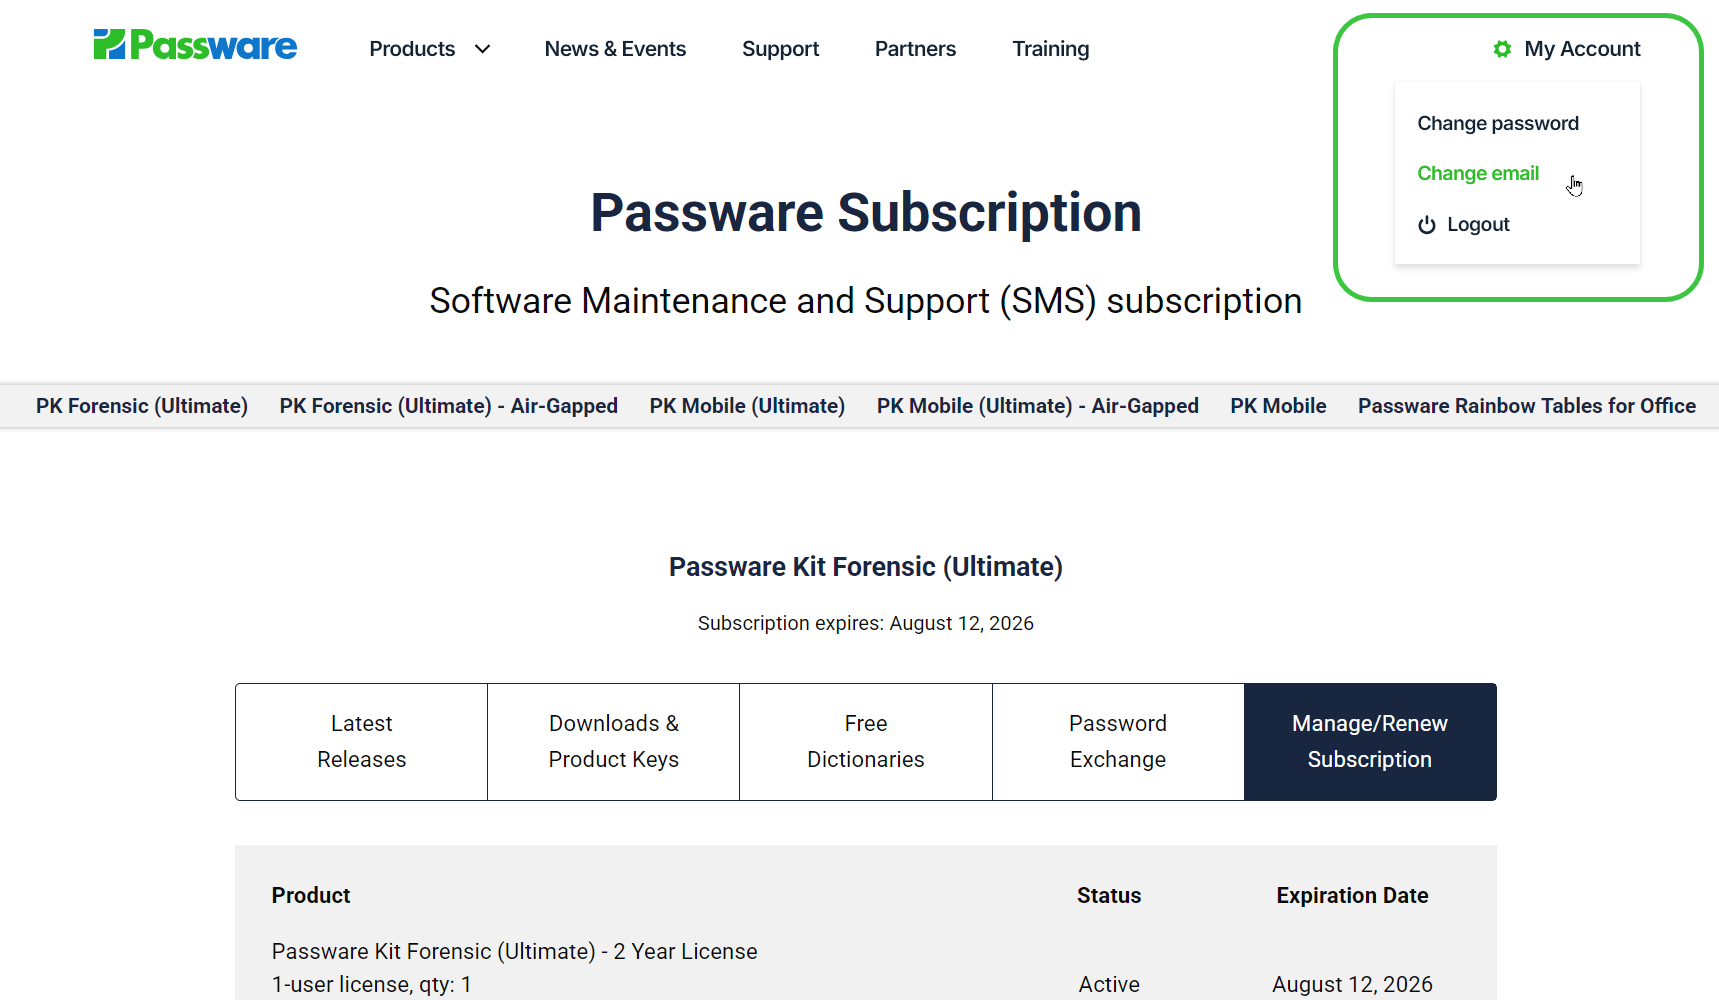
Task: Click the Active status cell
Action: pyautogui.click(x=1109, y=984)
